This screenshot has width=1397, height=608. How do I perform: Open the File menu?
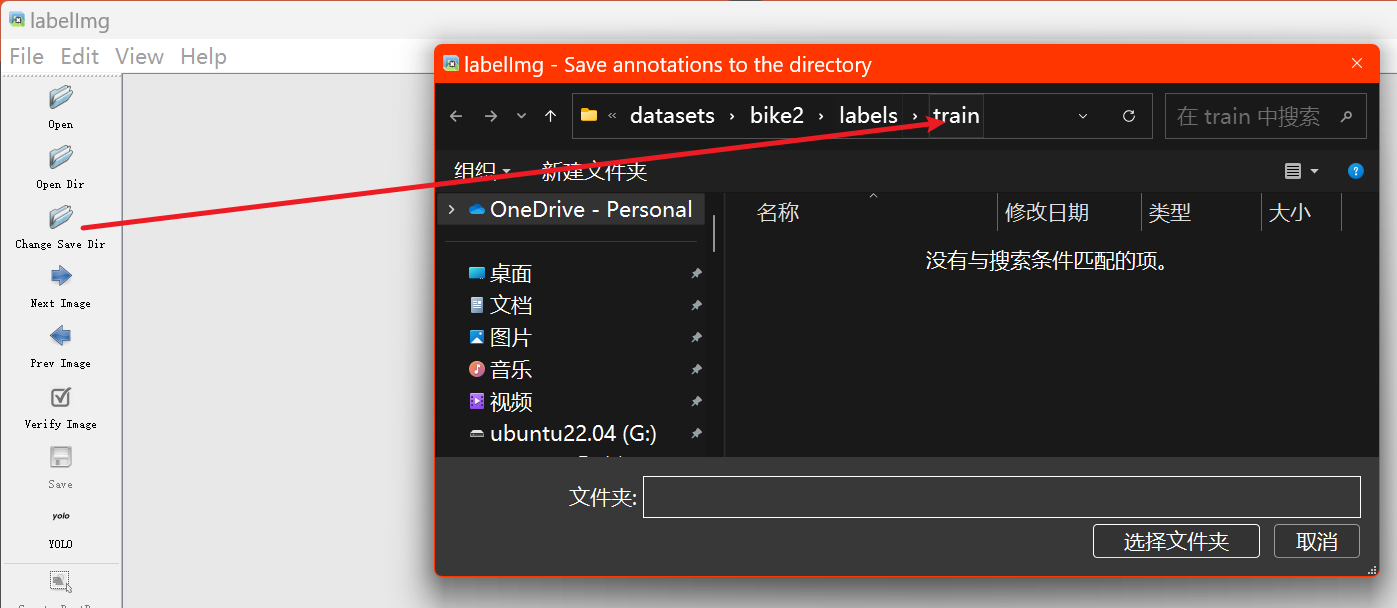tap(26, 56)
